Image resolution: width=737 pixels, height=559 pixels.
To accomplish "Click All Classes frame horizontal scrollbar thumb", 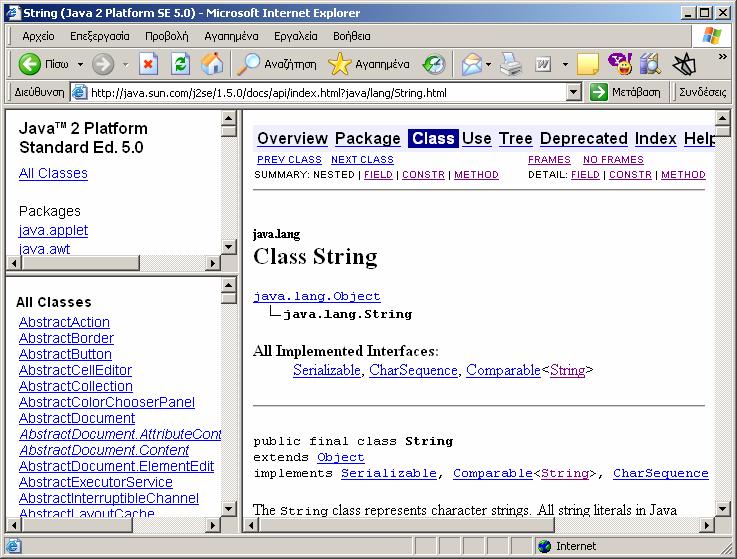I will (x=77, y=525).
